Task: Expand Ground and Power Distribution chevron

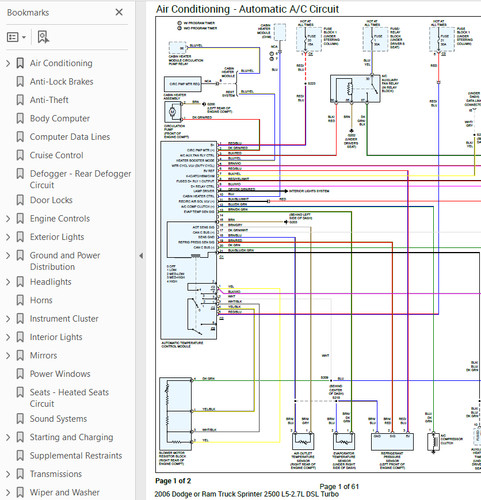Action: pos(8,255)
